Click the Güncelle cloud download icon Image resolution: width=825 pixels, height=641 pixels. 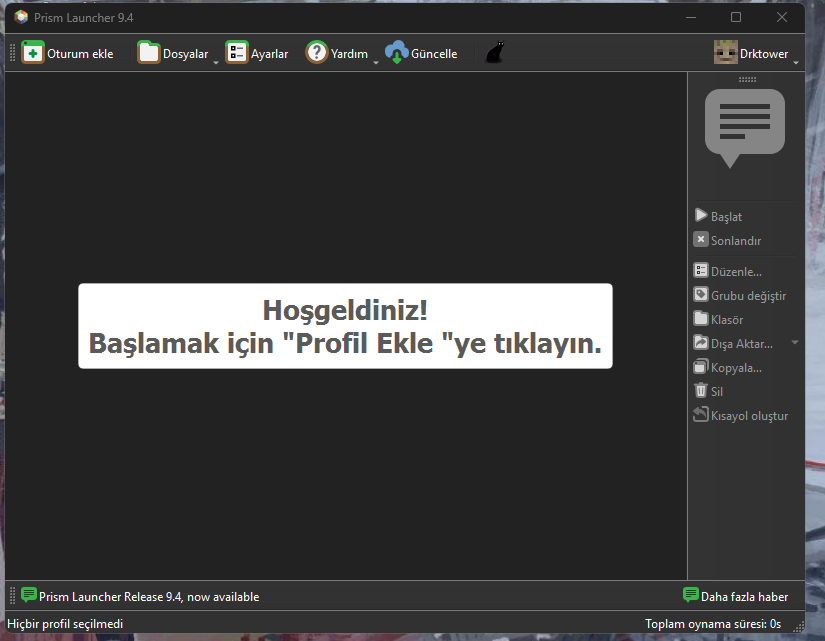pos(397,53)
